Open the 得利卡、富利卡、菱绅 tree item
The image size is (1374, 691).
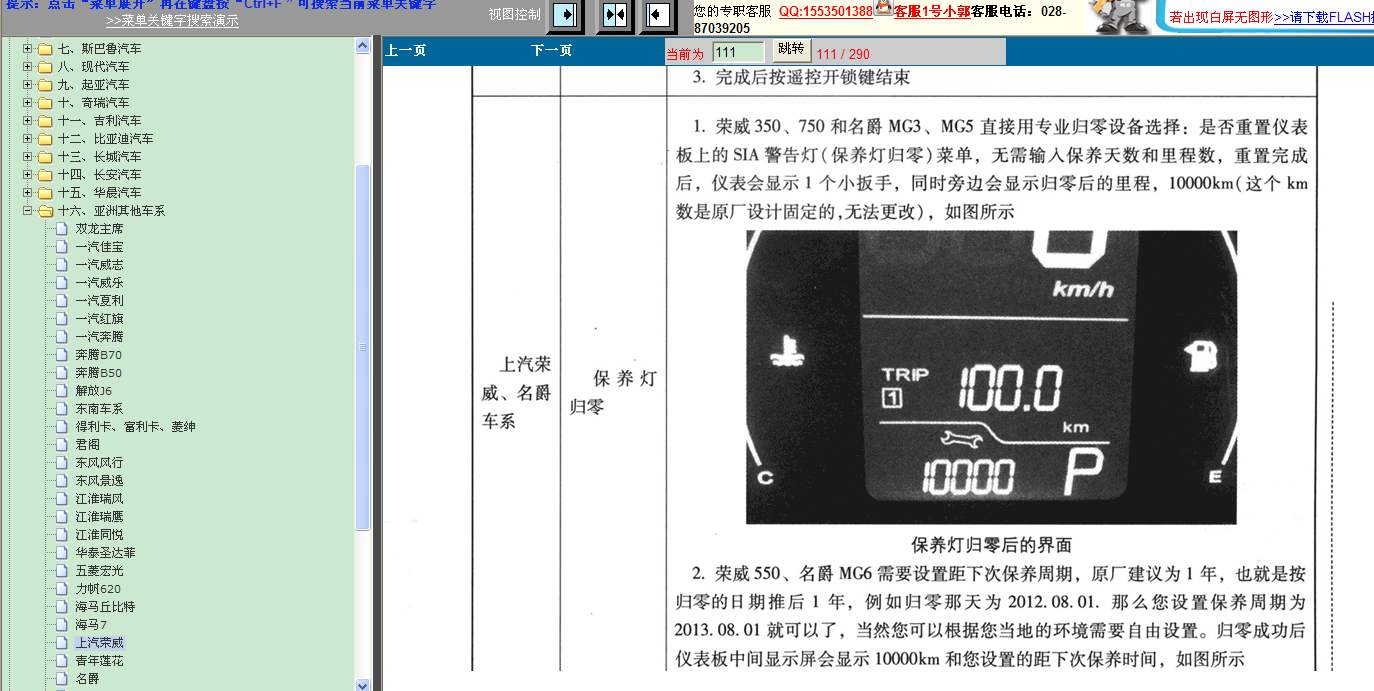coord(136,427)
